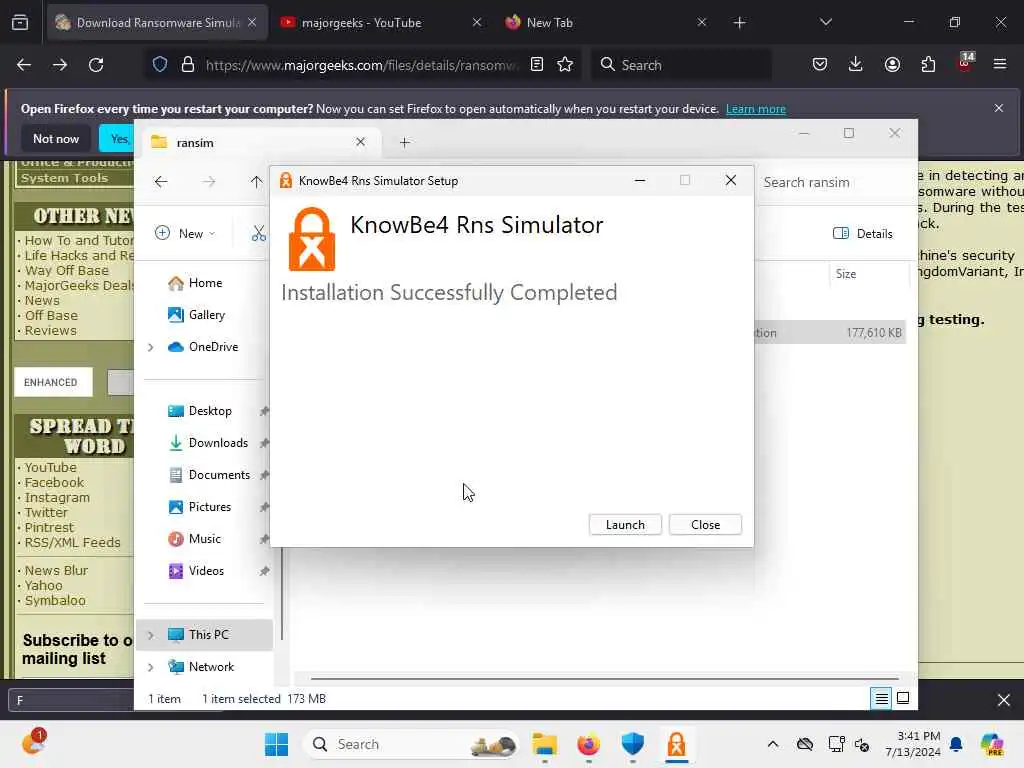Image resolution: width=1024 pixels, height=768 pixels.
Task: Open Firefox hamburger menu
Action: (x=1000, y=65)
